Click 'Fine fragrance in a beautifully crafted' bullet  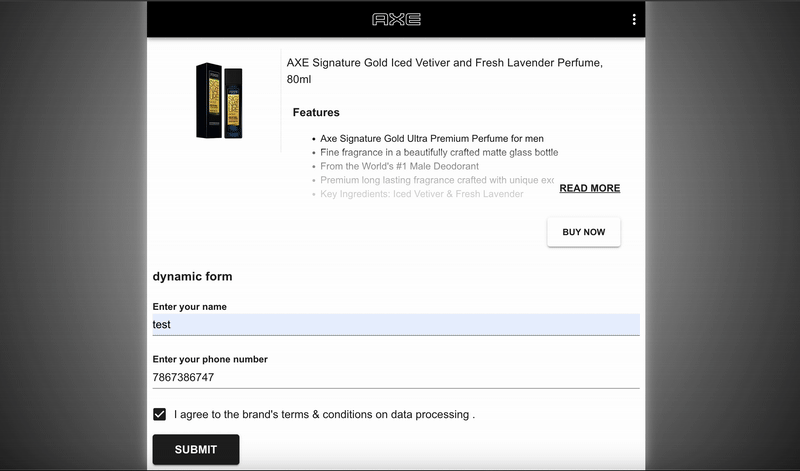coord(439,153)
